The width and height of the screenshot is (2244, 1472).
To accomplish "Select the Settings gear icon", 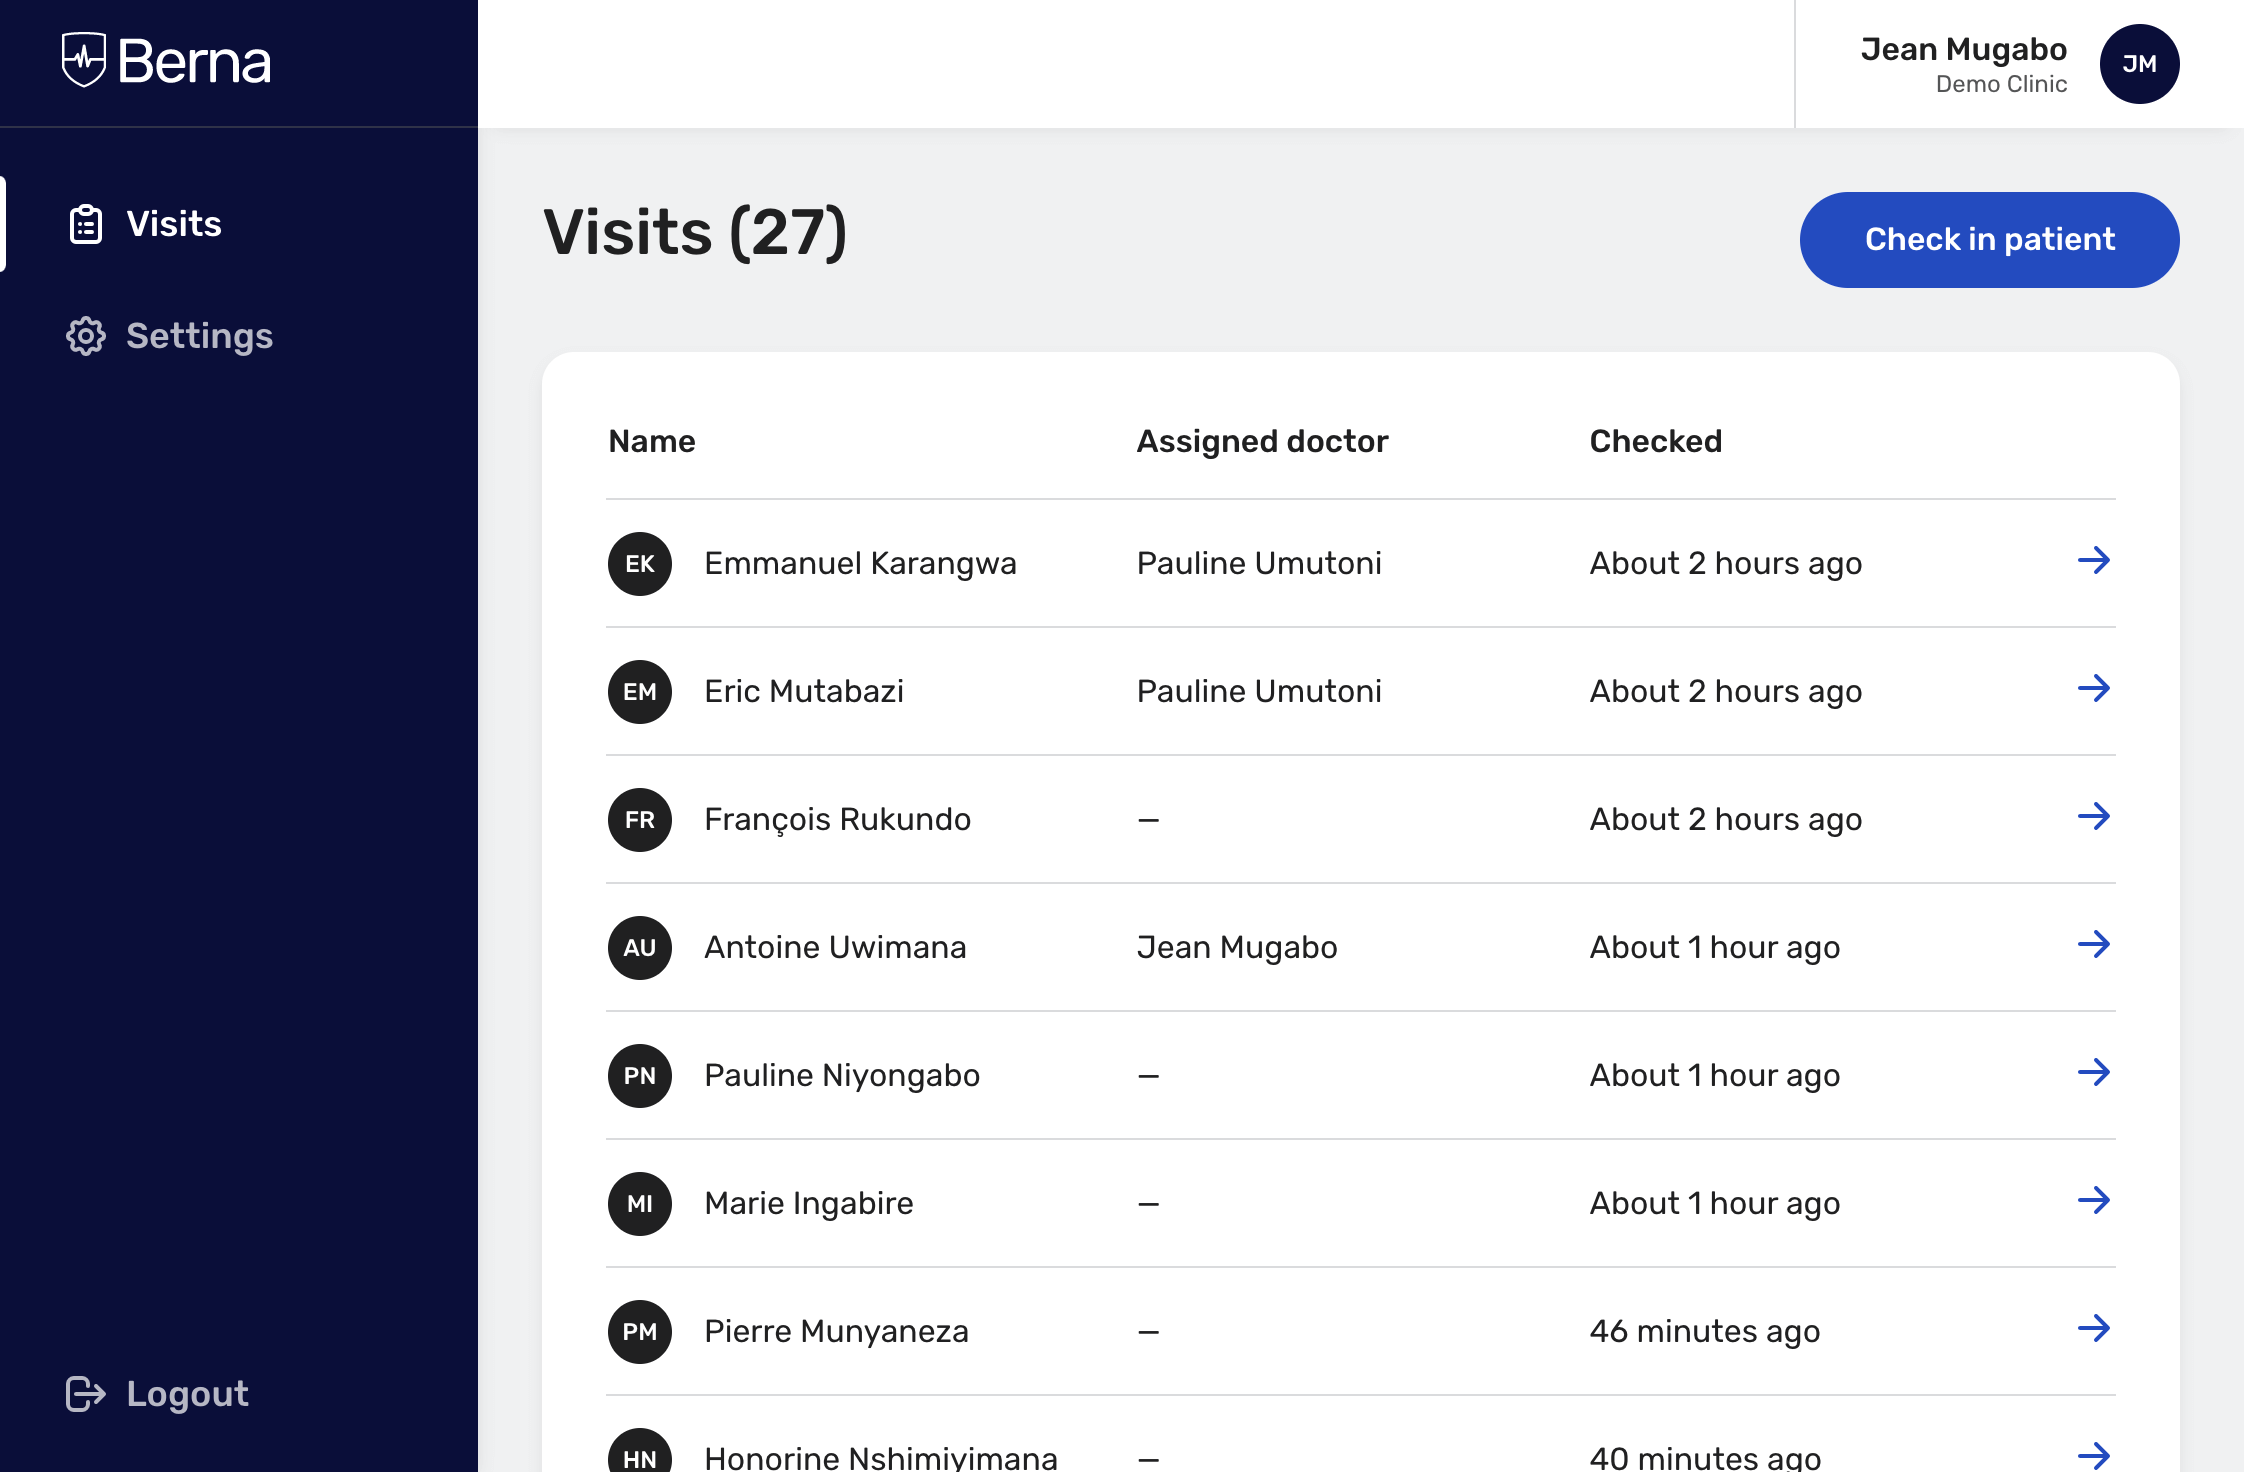I will tap(84, 336).
